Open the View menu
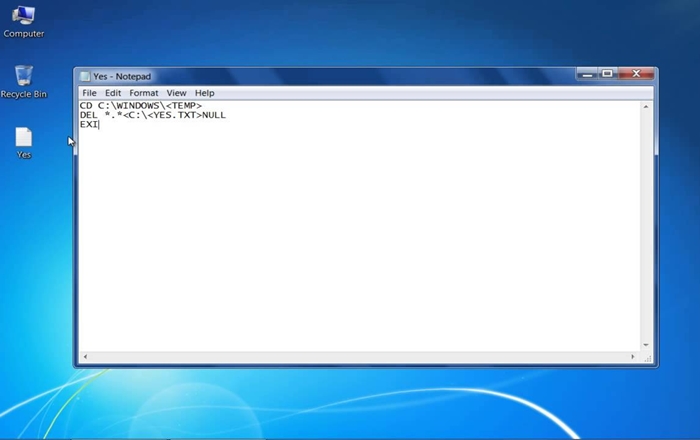 tap(176, 93)
